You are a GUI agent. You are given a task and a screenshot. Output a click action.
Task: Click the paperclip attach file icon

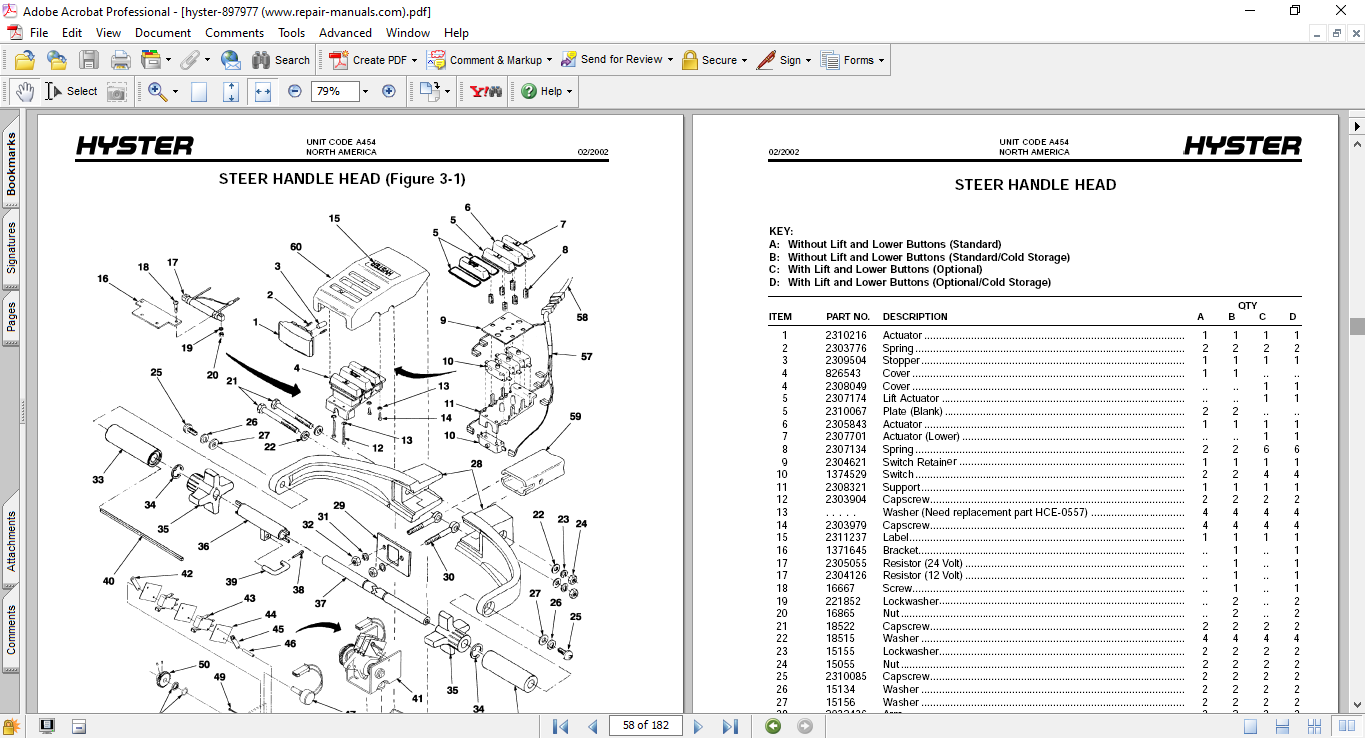coord(192,60)
